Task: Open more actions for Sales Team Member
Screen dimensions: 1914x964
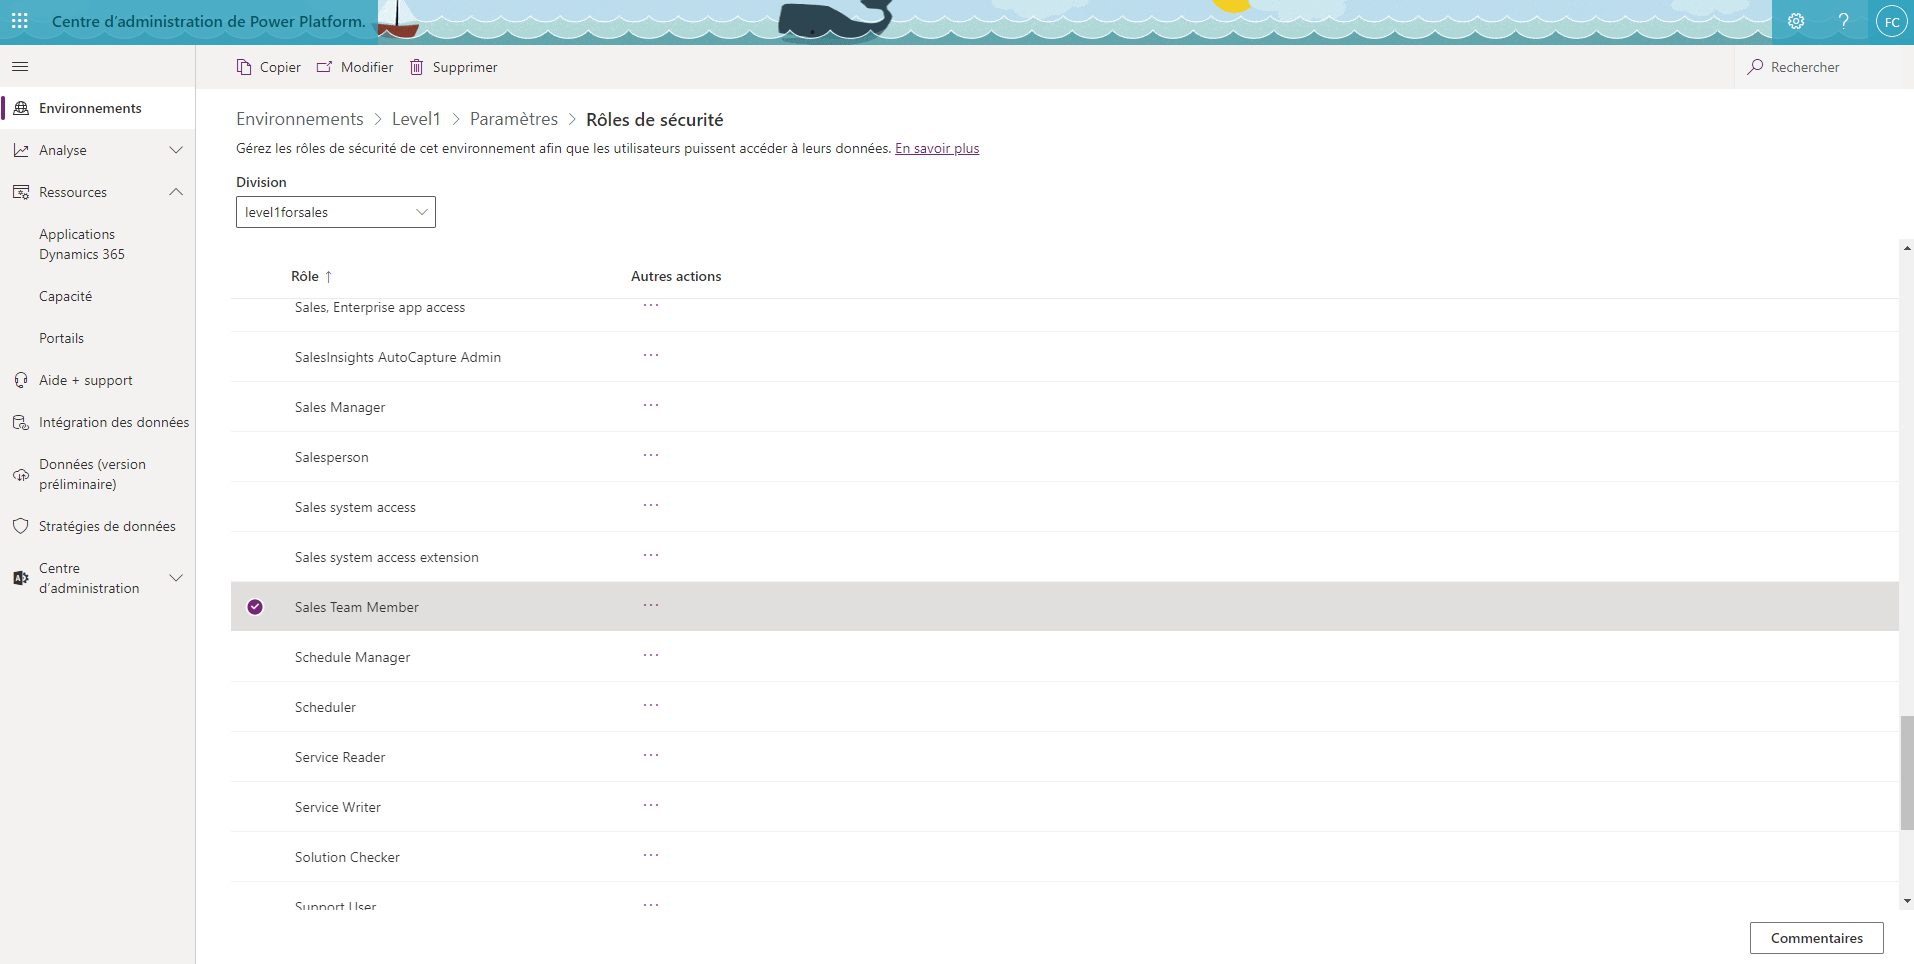Action: pos(651,605)
